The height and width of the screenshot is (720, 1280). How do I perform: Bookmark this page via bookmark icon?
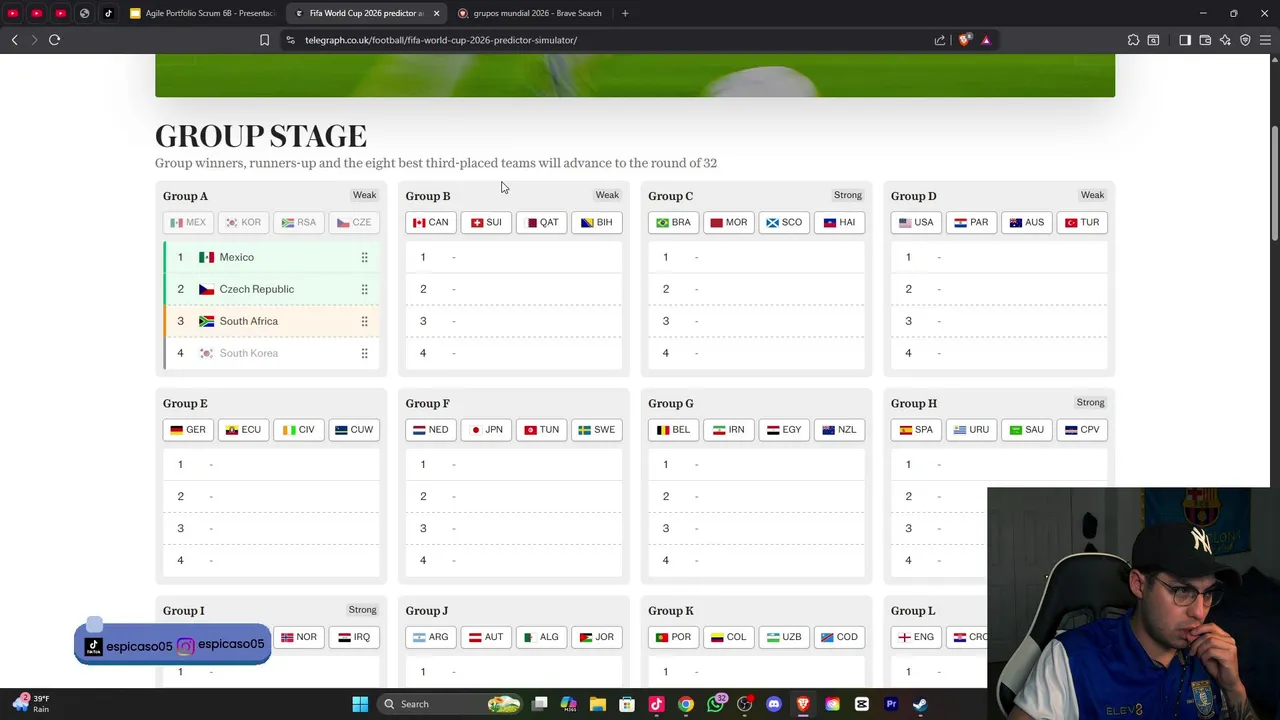[264, 40]
